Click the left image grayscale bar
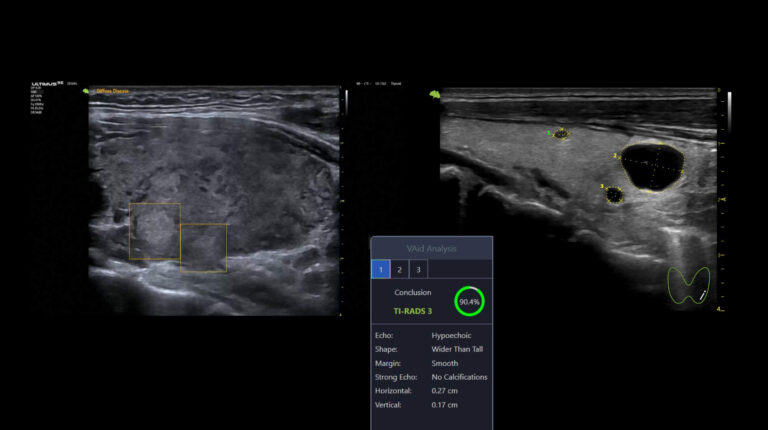This screenshot has height=430, width=768. coord(347,102)
